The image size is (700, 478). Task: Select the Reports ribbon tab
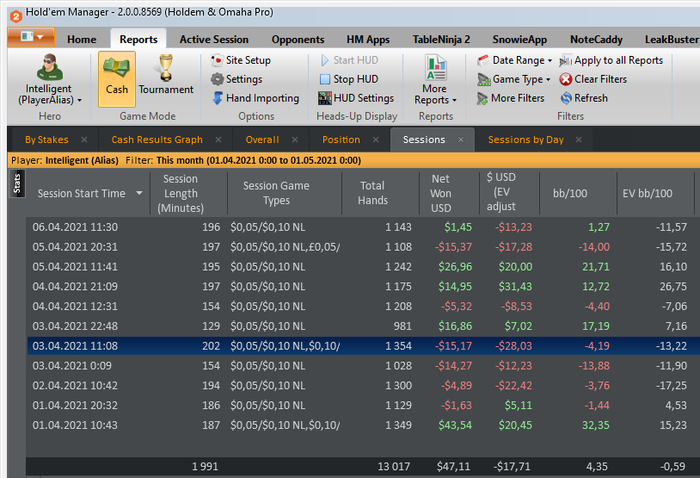pyautogui.click(x=138, y=39)
